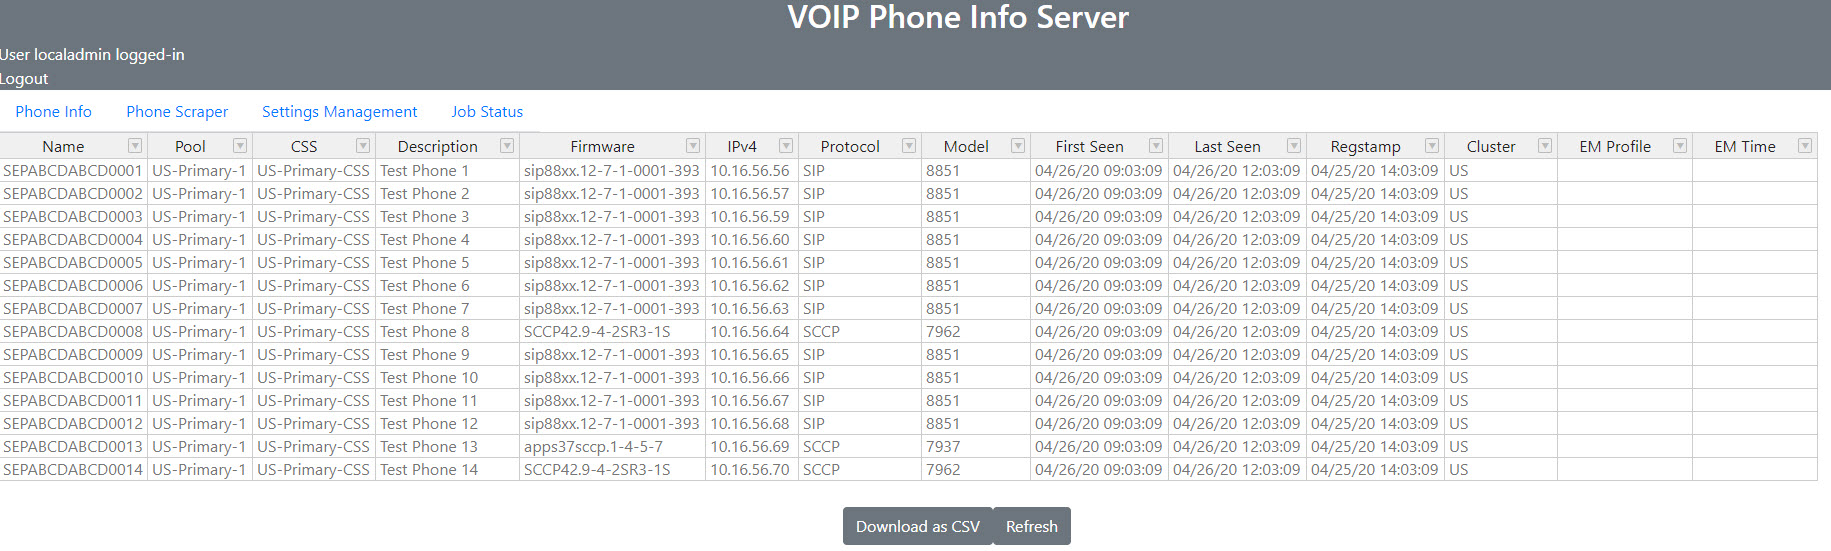This screenshot has width=1831, height=551.
Task: Click the Regstamp column header label
Action: tap(1365, 147)
